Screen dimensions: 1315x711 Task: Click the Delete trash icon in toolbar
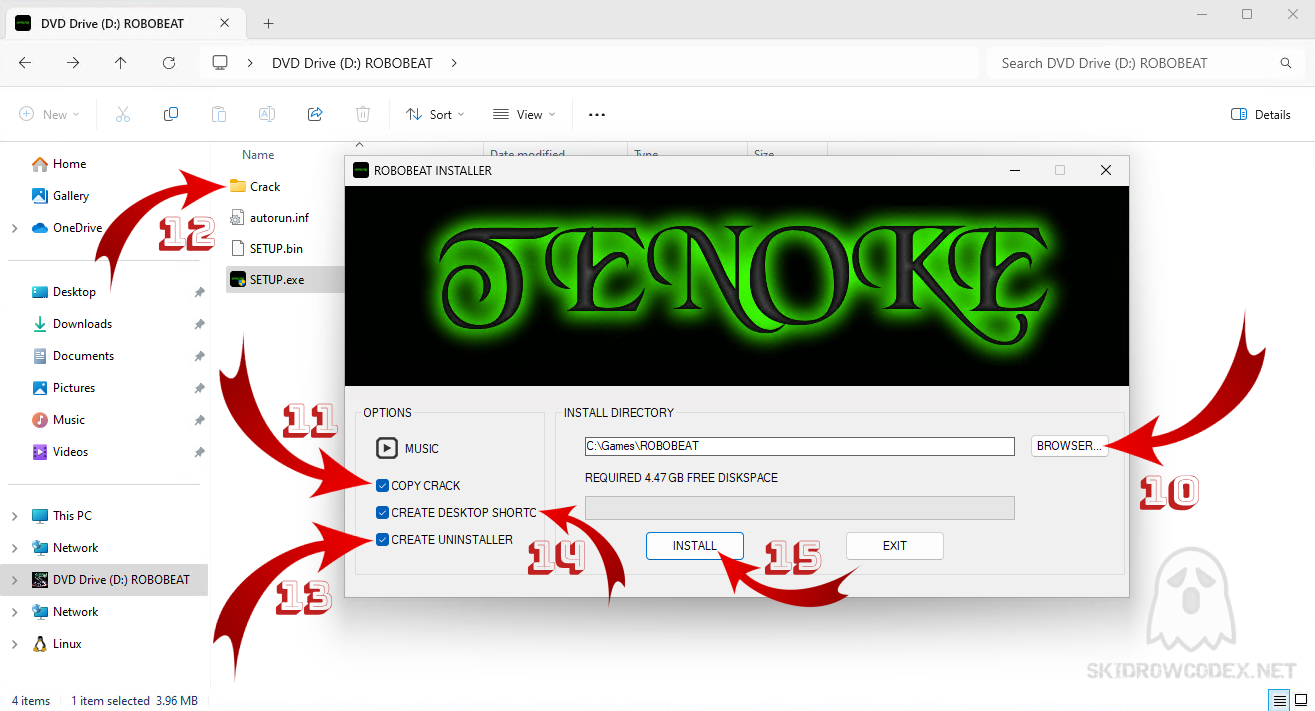[x=363, y=115]
